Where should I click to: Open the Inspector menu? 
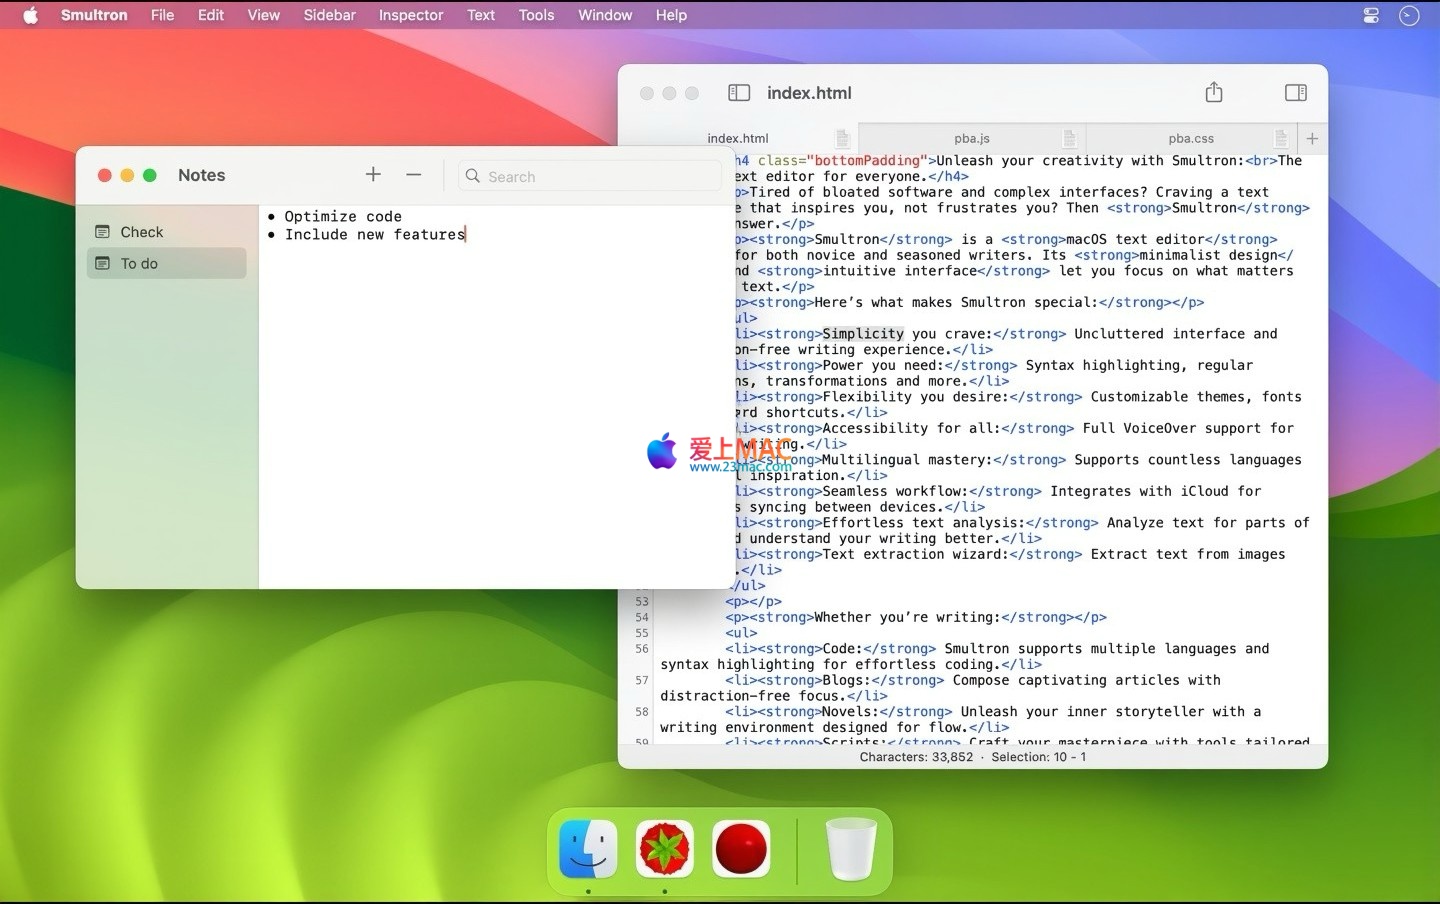coord(410,15)
